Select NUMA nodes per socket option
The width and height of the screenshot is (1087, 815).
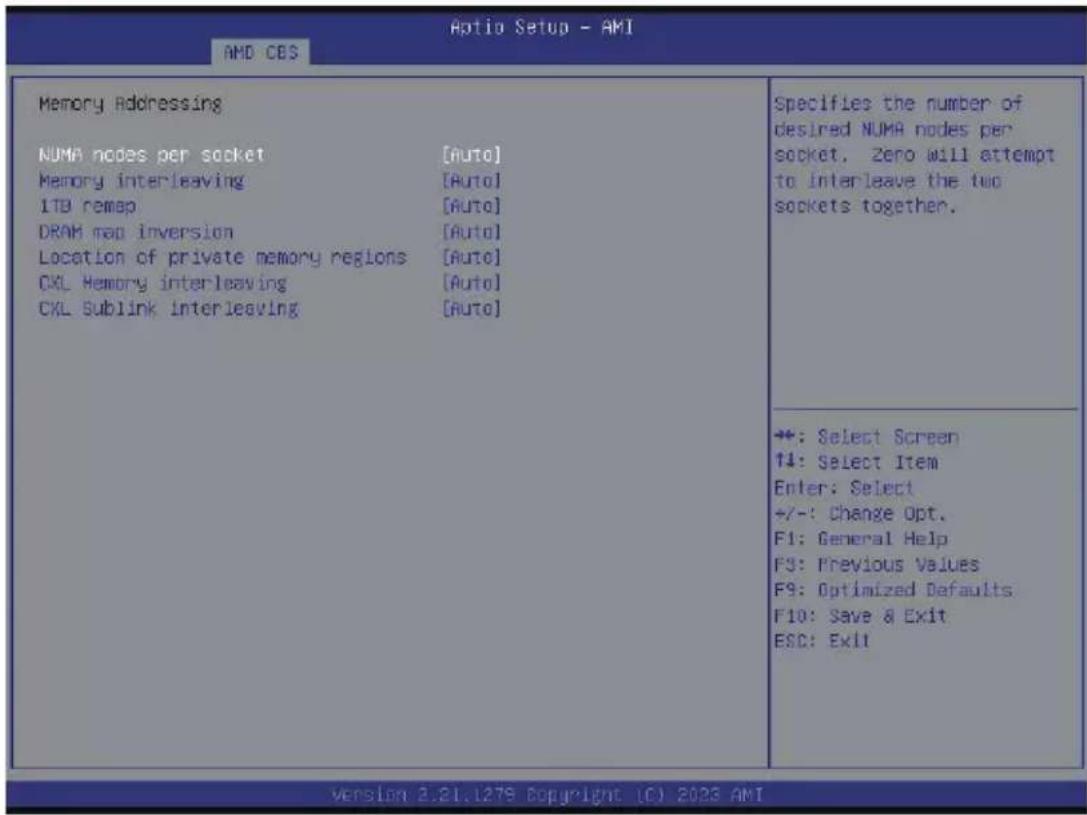point(151,155)
